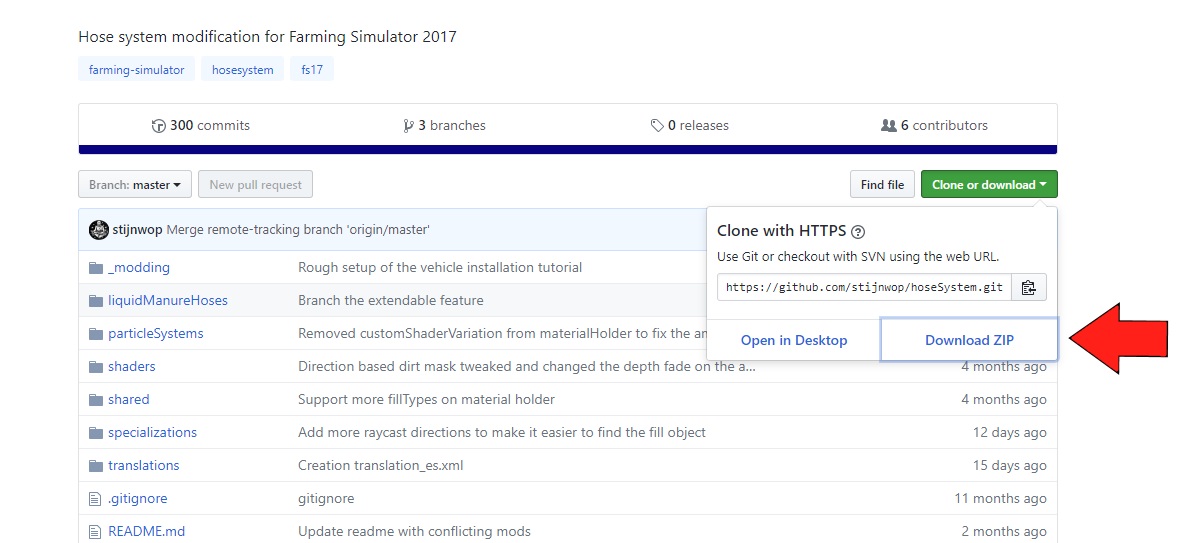1190x543 pixels.
Task: Click the README.md file icon
Action: [96, 532]
